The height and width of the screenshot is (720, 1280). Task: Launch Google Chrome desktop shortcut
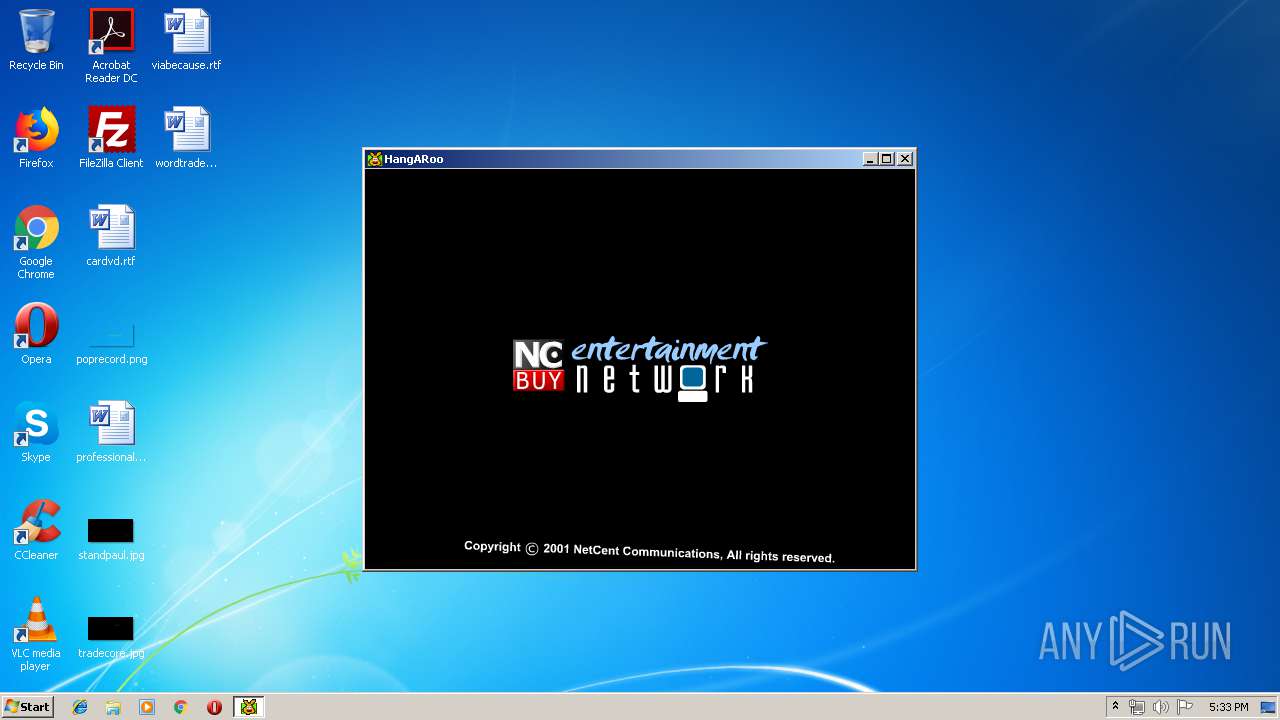pos(36,242)
